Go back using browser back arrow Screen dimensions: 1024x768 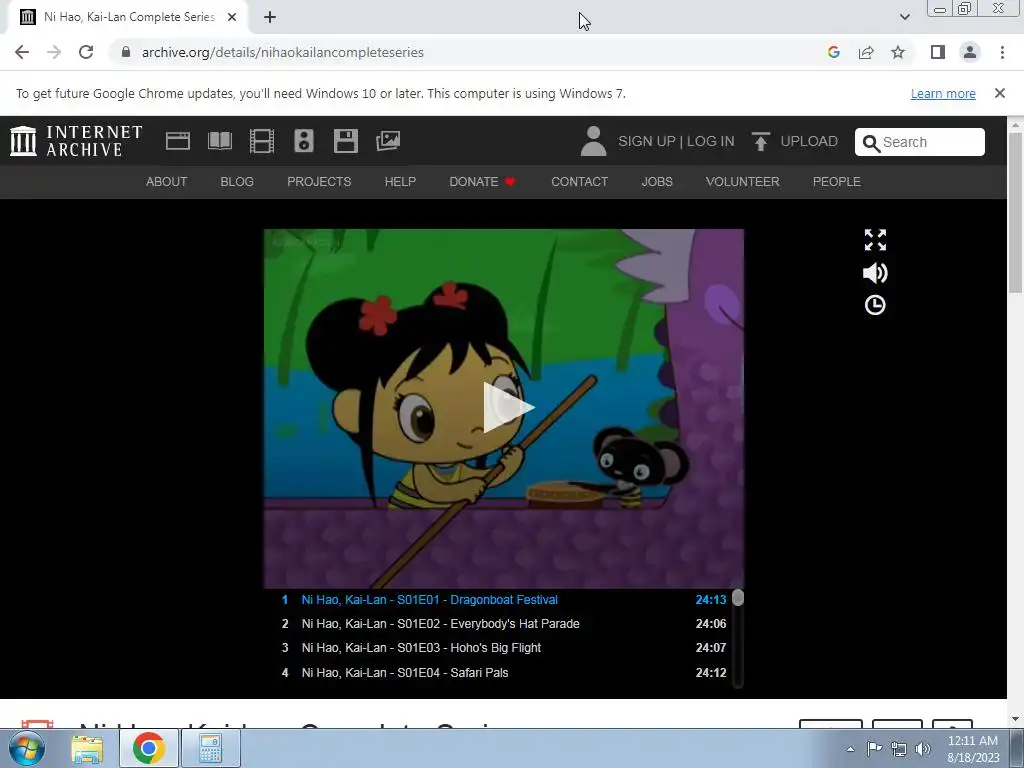tap(22, 52)
